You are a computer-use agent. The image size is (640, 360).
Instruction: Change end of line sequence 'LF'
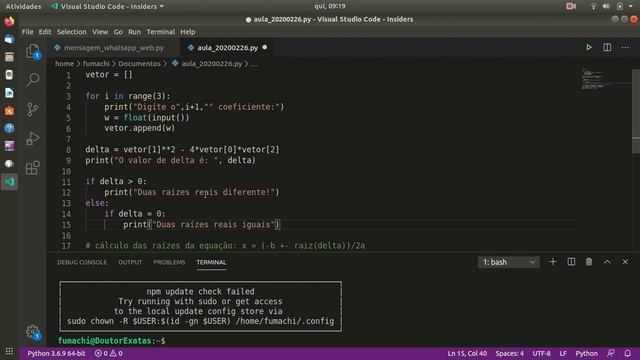[x=563, y=353]
